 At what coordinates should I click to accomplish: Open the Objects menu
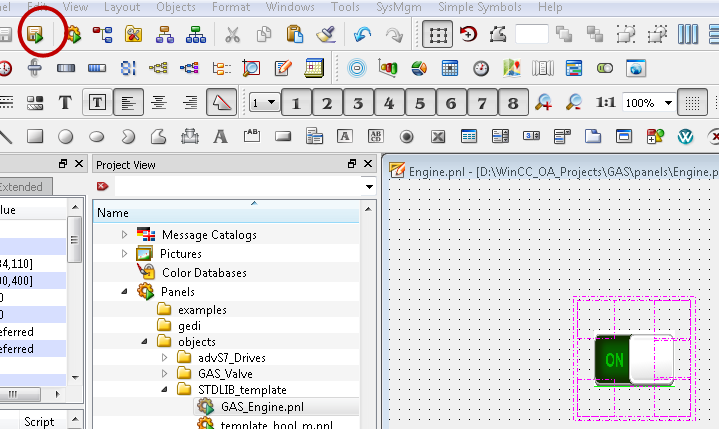coord(176,7)
